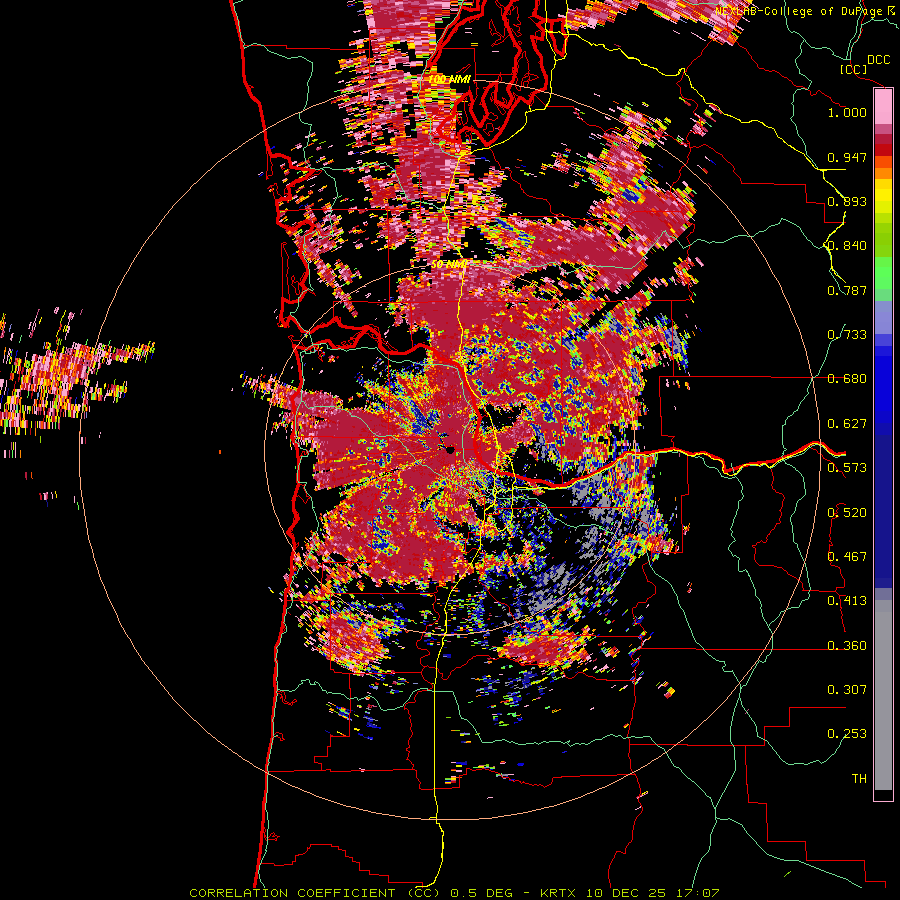
Task: Click the 0.520 scale label
Action: [x=847, y=513]
